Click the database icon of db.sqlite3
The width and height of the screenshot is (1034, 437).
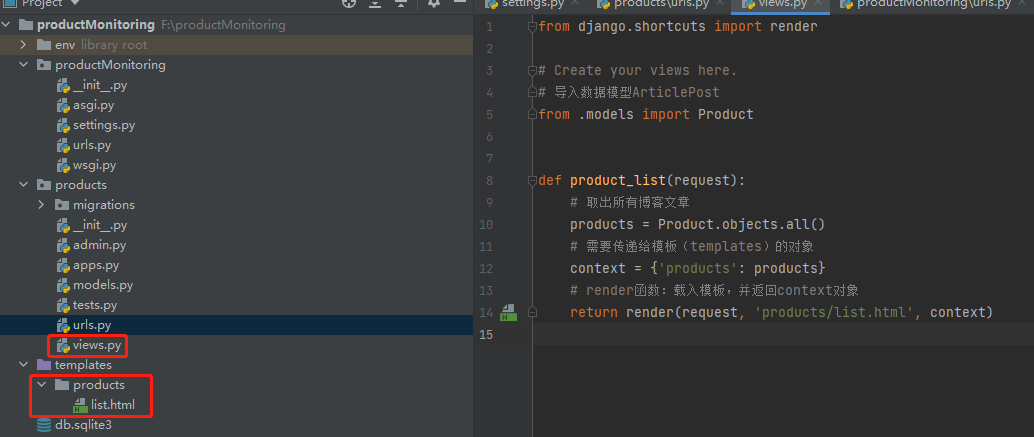(x=44, y=424)
